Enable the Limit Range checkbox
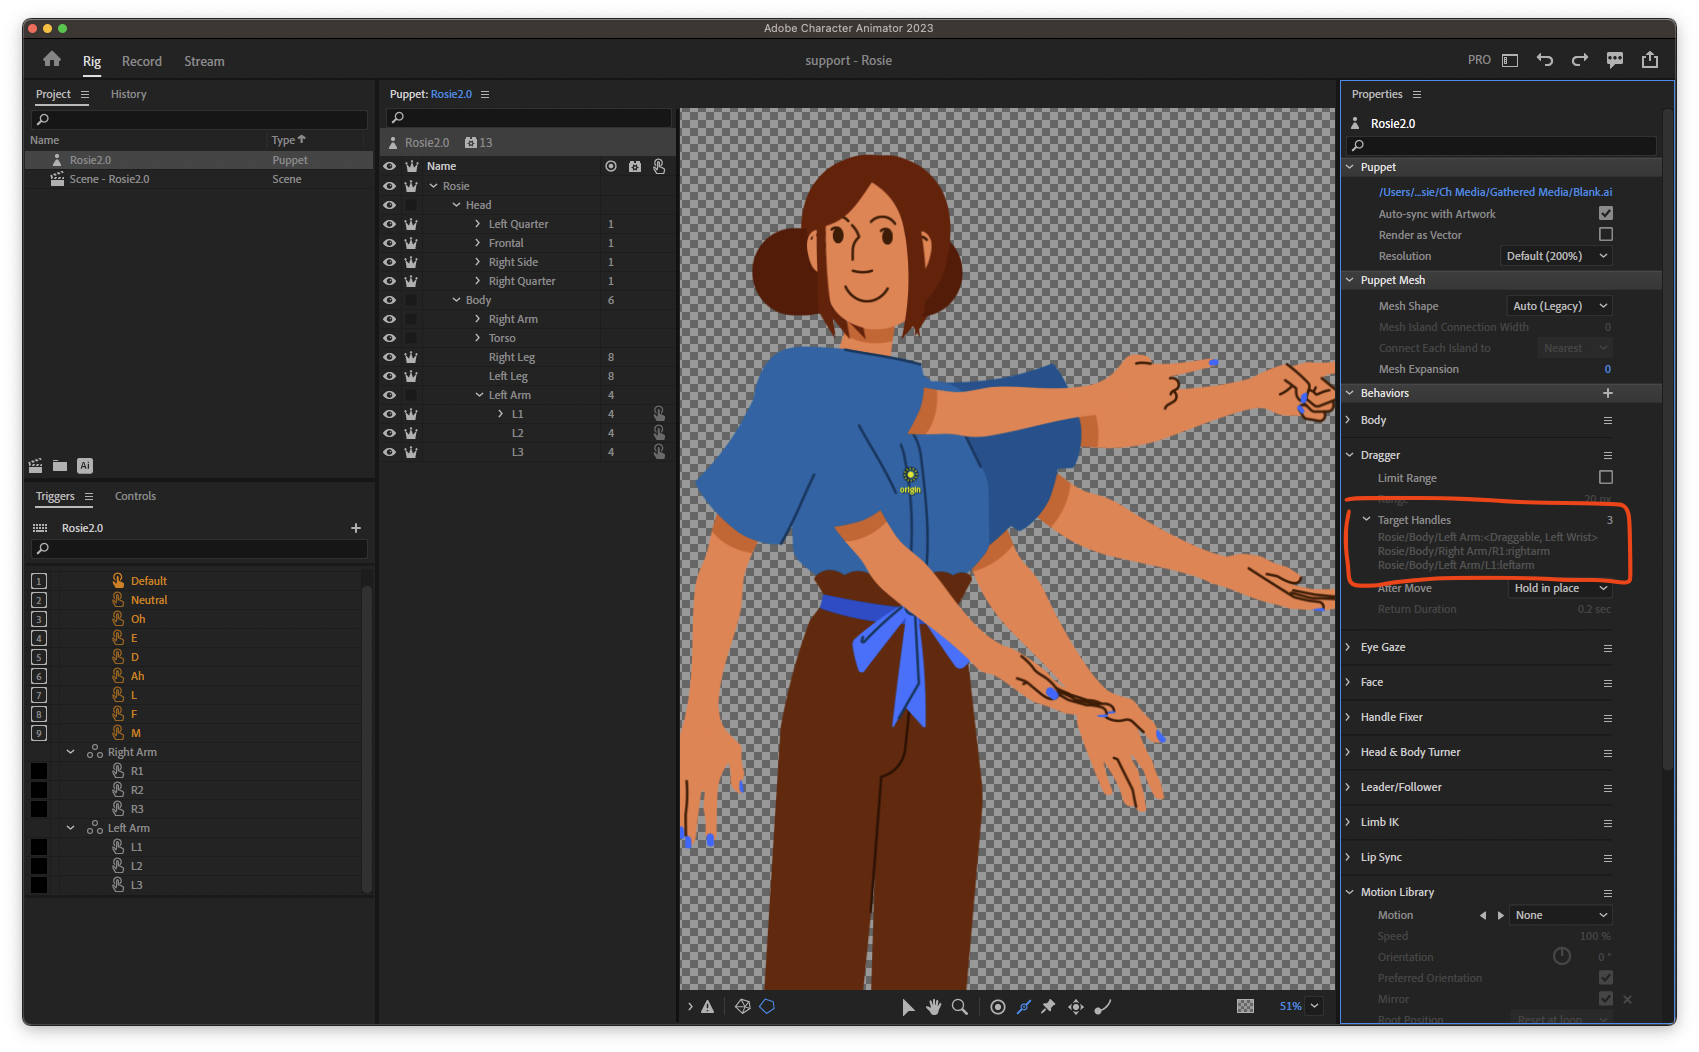The height and width of the screenshot is (1052, 1699). click(1606, 478)
